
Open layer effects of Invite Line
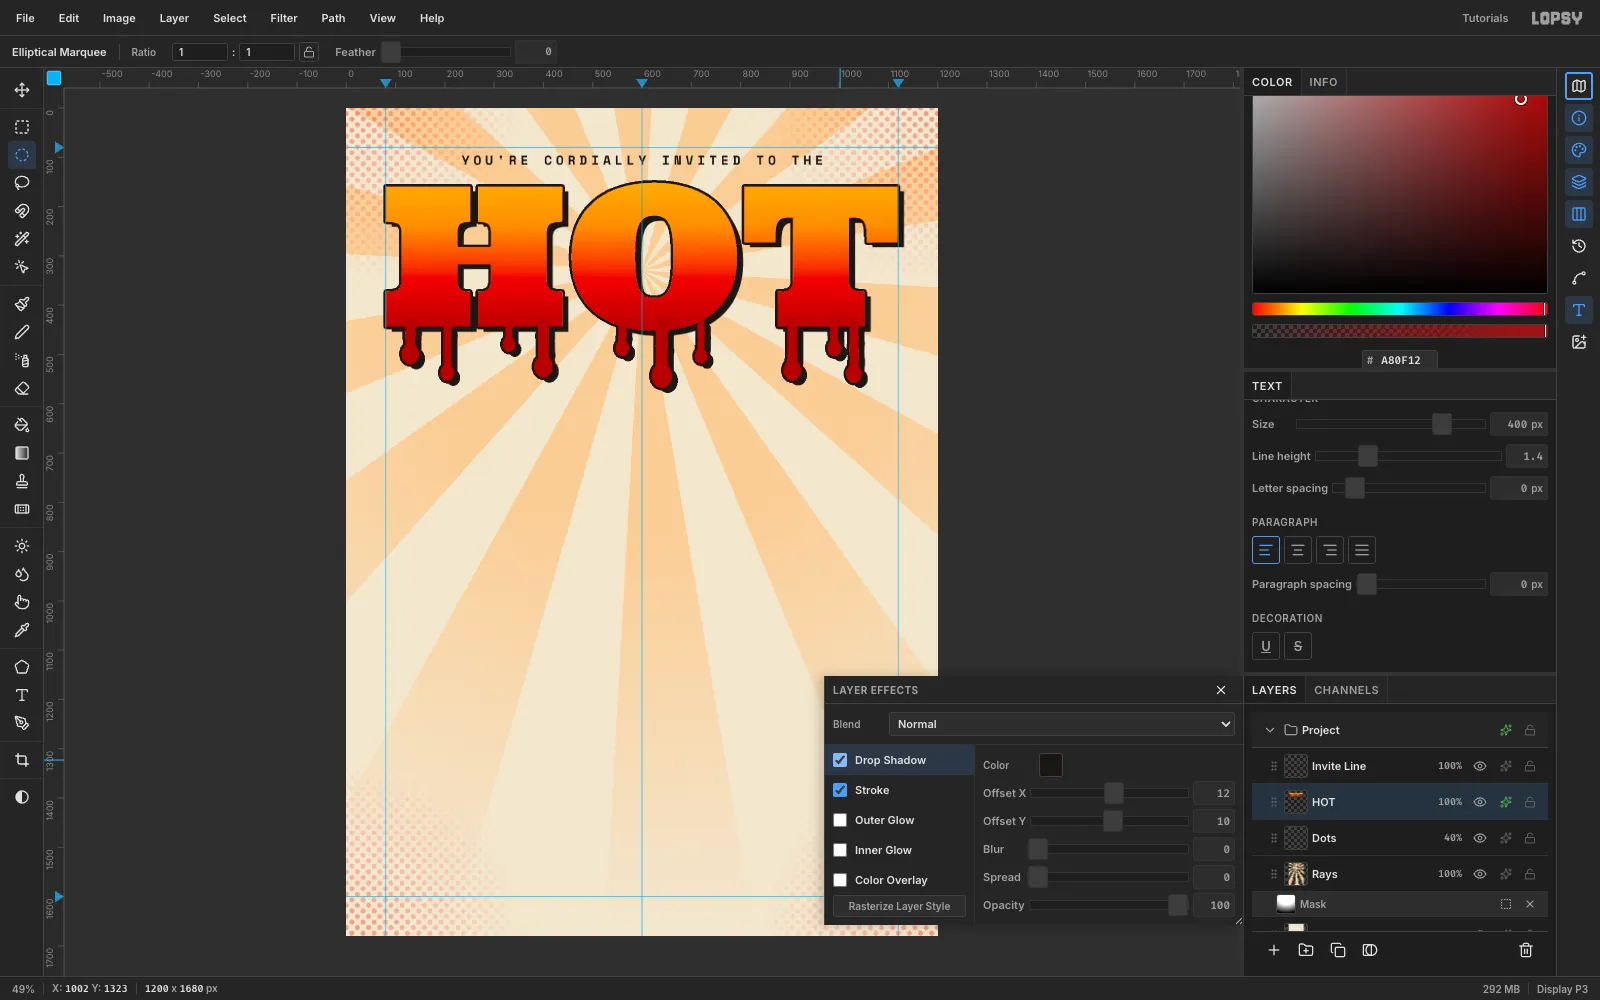coord(1506,766)
